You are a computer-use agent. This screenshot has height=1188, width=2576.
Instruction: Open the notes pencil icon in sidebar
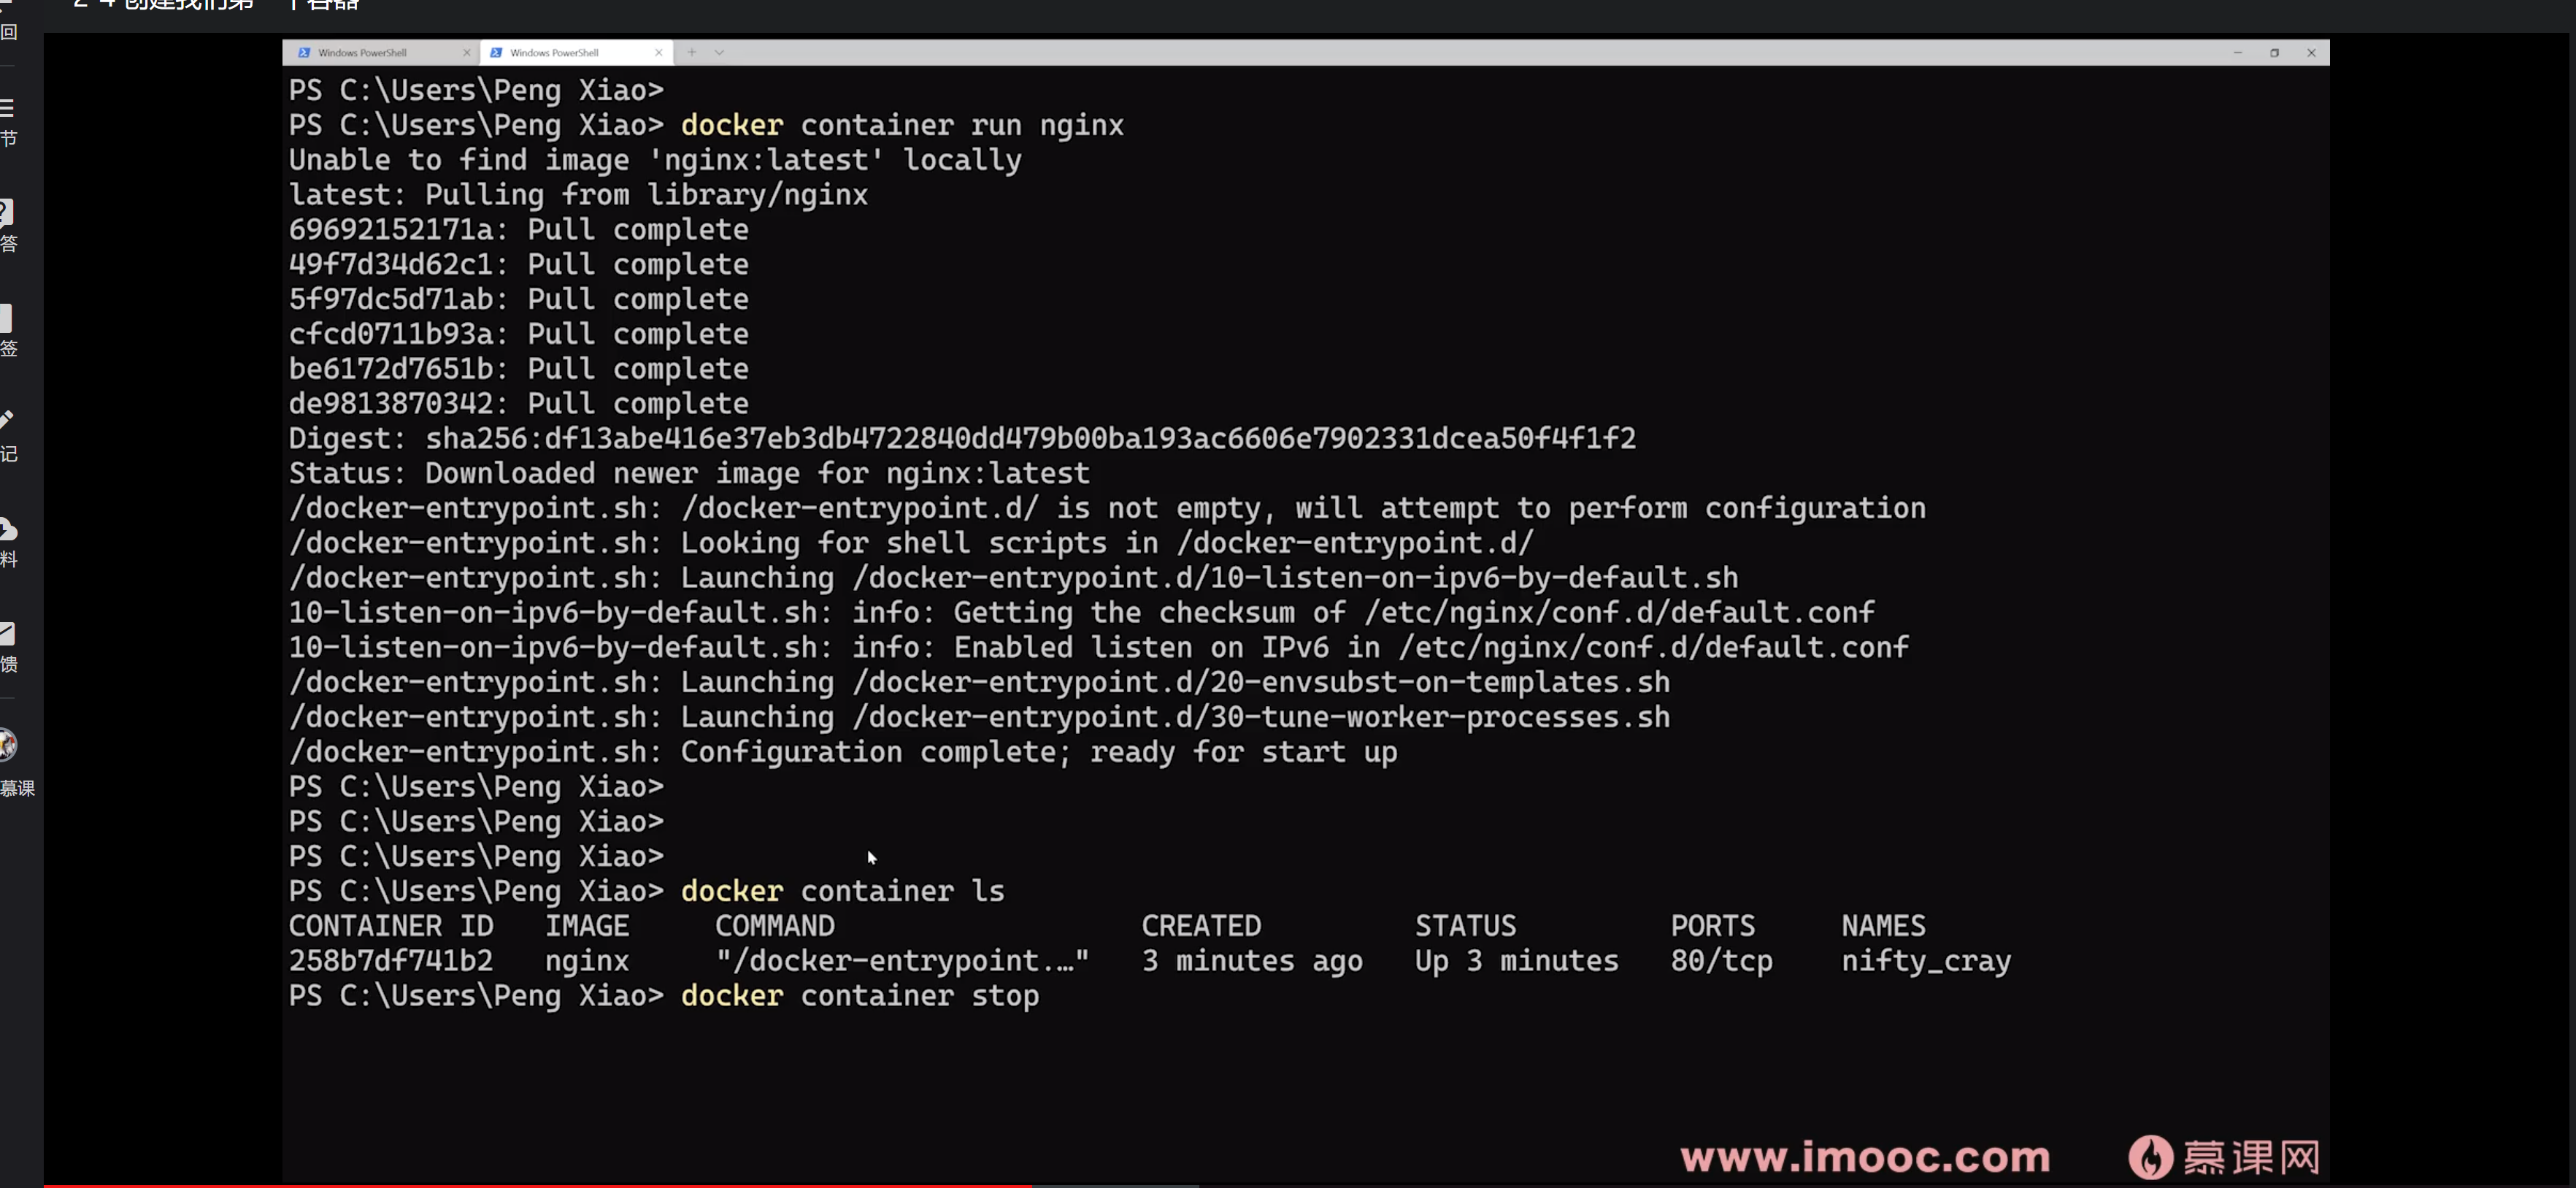pyautogui.click(x=7, y=420)
